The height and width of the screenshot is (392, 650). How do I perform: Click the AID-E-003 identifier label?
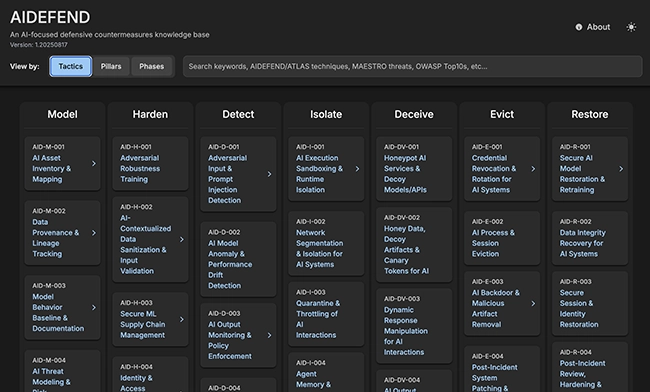point(488,281)
